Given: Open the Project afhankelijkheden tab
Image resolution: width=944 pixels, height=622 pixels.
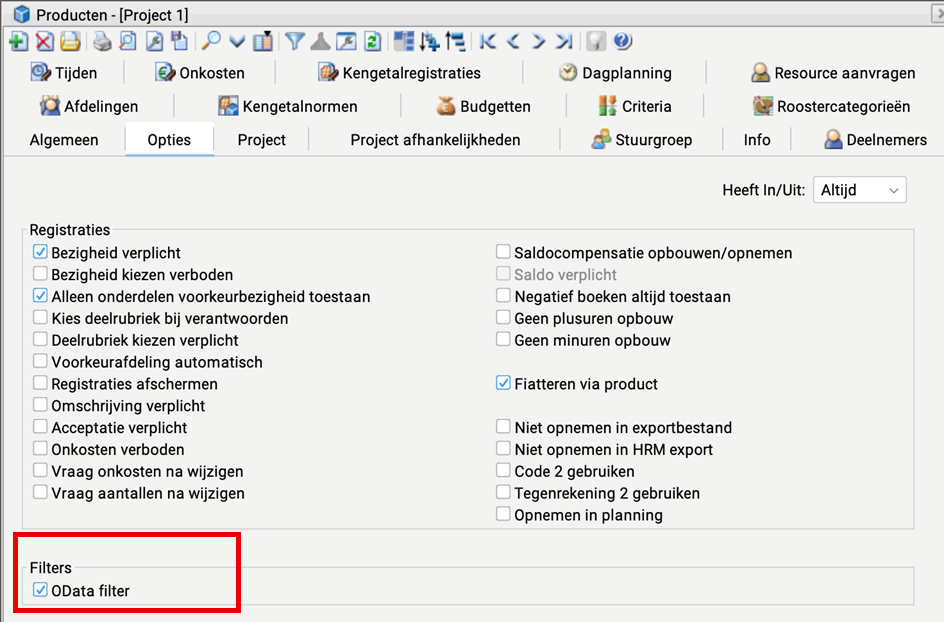Looking at the screenshot, I should (x=435, y=140).
